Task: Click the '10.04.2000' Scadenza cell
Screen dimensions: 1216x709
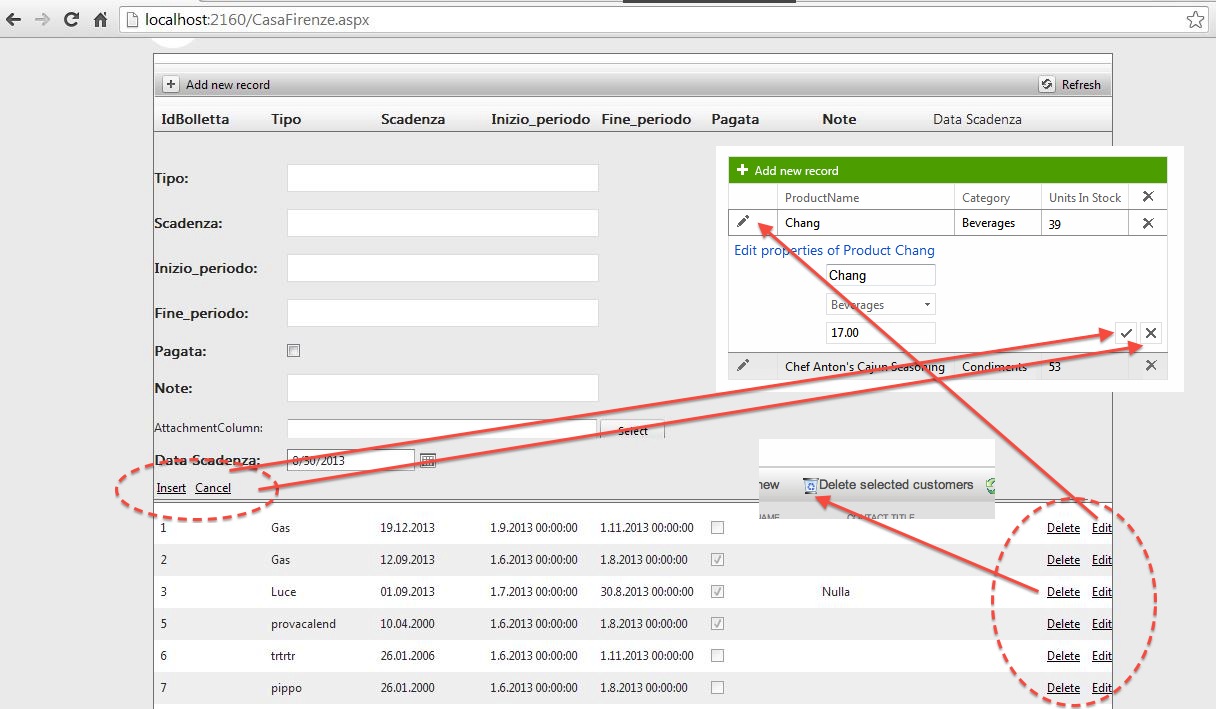Action: pyautogui.click(x=408, y=624)
